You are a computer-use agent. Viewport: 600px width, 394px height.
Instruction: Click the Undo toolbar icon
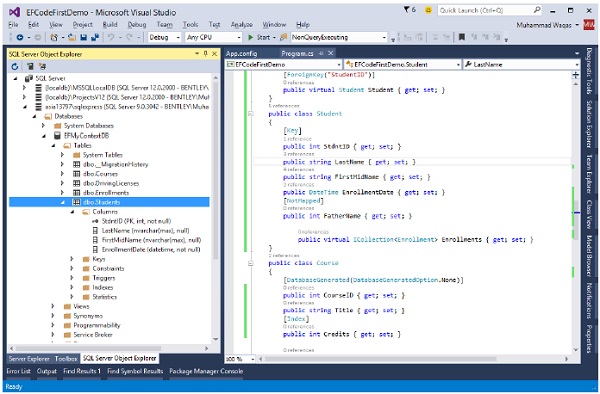point(111,37)
